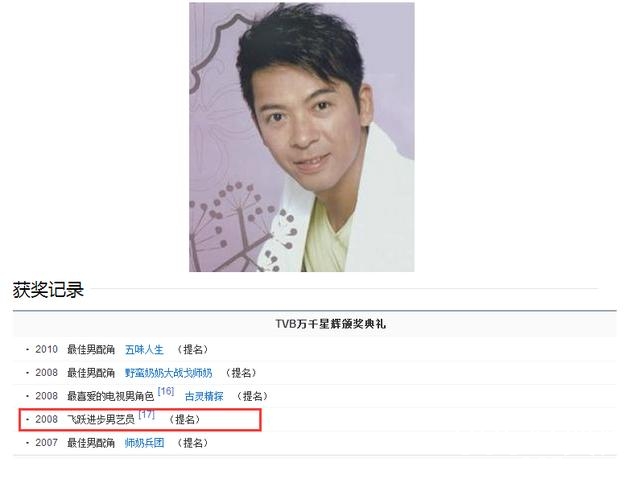The width and height of the screenshot is (640, 479).
Task: Click the TVB万千星辉颁奖典礼 table header
Action: click(x=330, y=324)
